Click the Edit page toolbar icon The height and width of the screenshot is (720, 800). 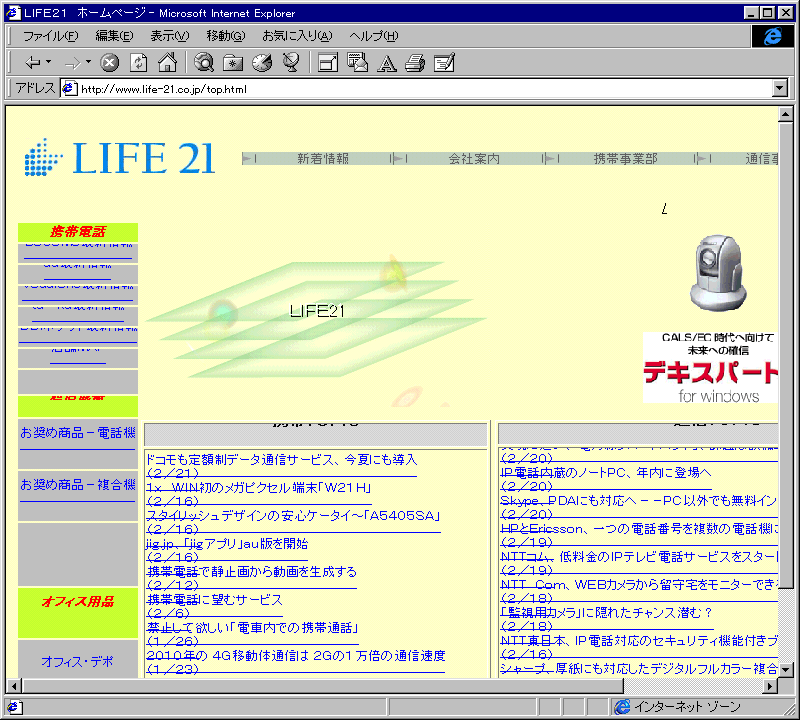[x=444, y=63]
